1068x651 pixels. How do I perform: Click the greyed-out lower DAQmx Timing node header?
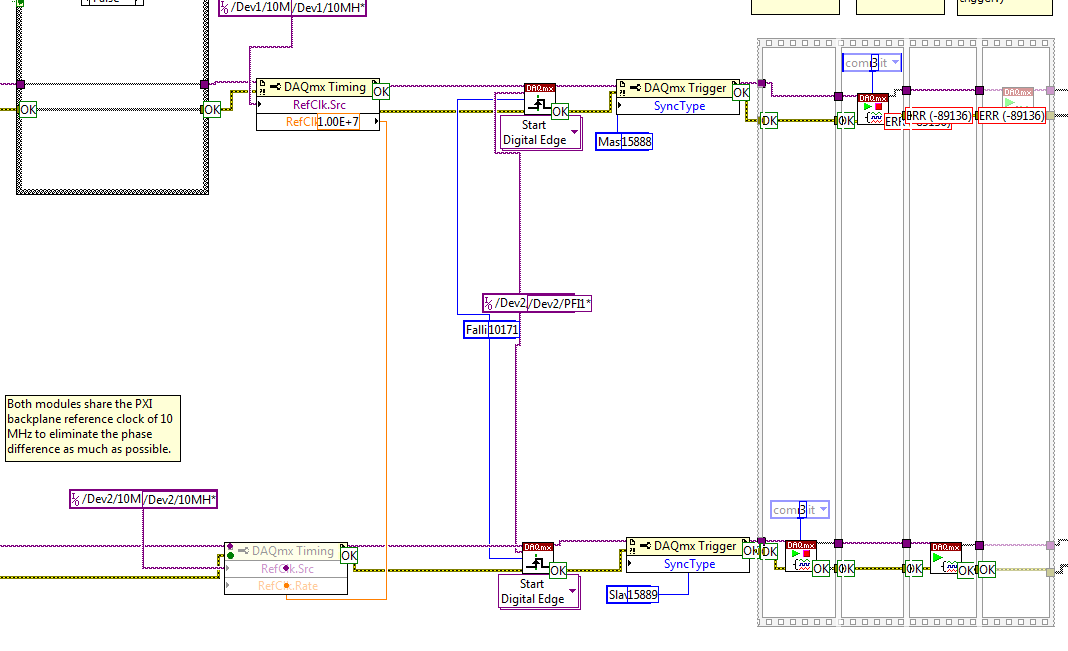click(x=286, y=551)
